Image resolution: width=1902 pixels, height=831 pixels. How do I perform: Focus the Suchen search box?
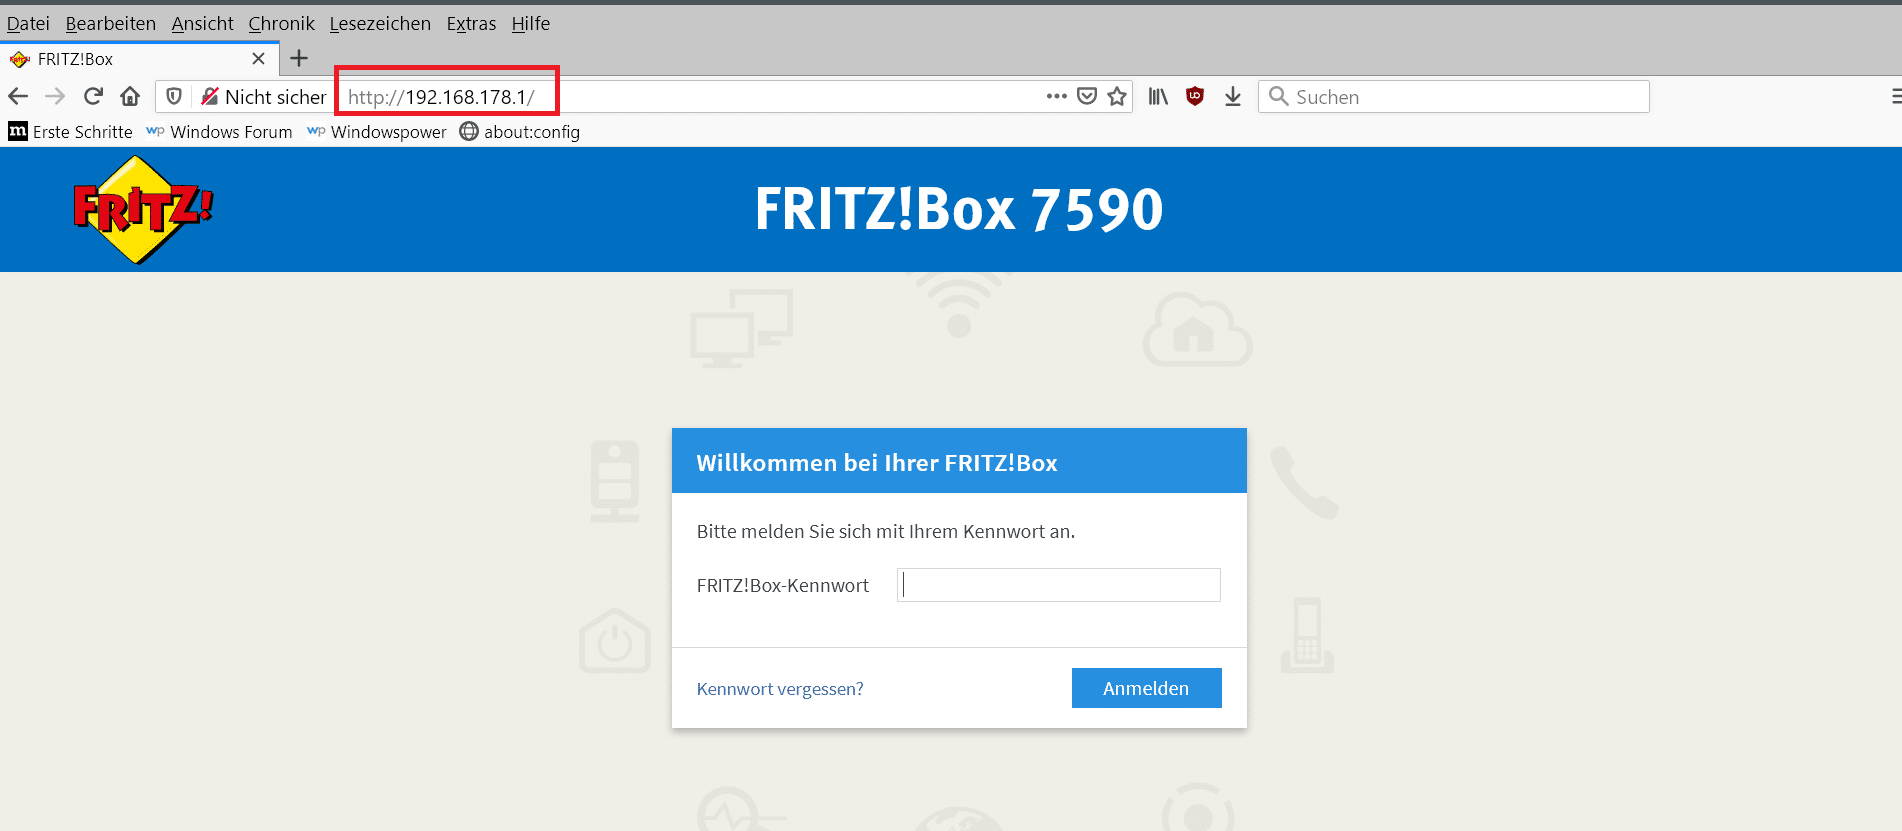[1453, 97]
